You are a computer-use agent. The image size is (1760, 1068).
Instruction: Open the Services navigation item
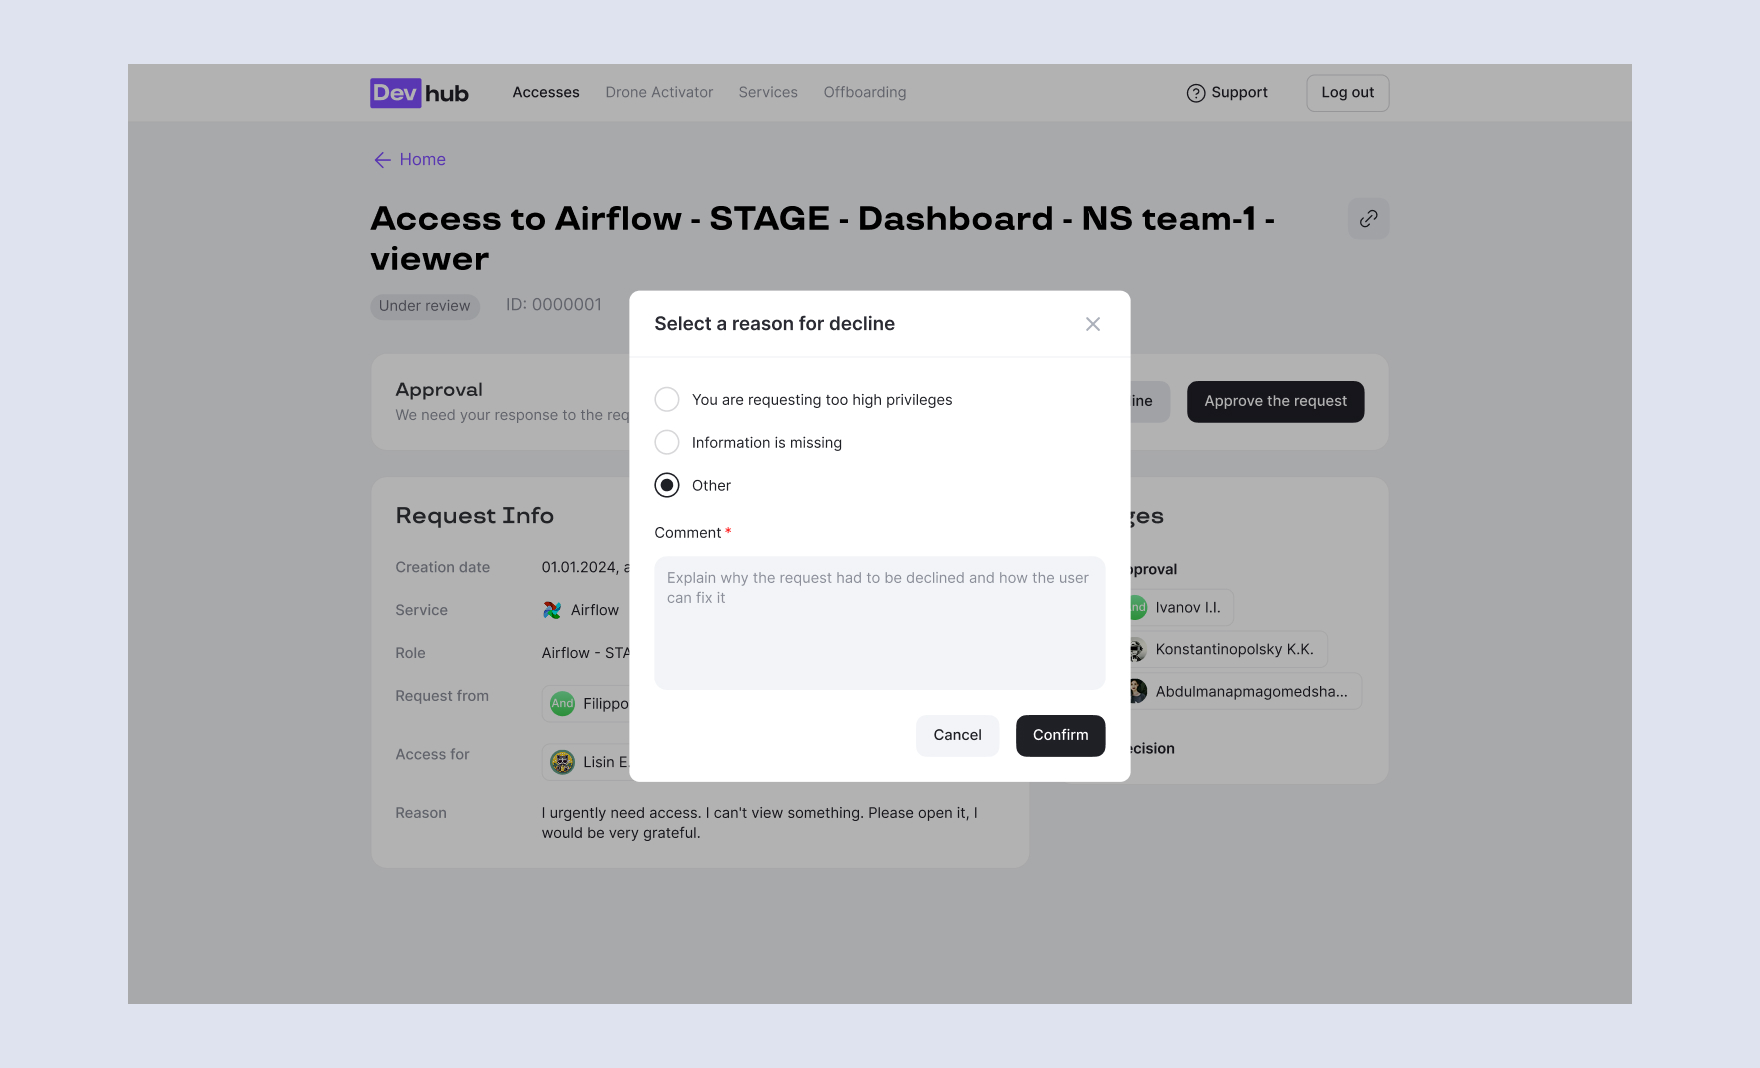768,93
